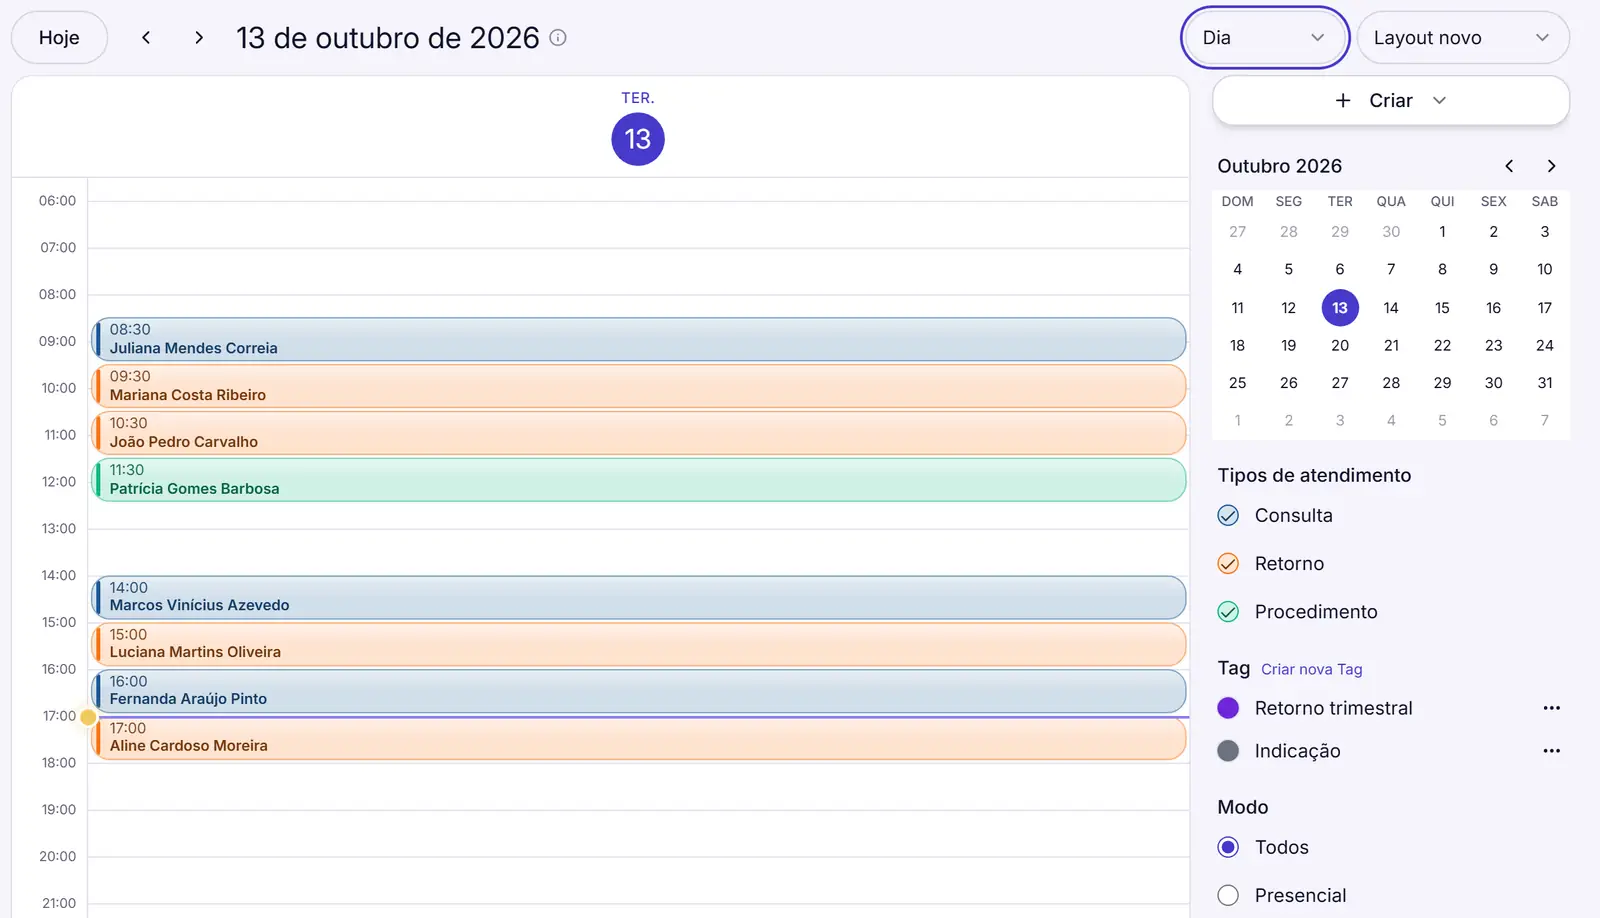Select October 8 in mini calendar

(x=1442, y=270)
